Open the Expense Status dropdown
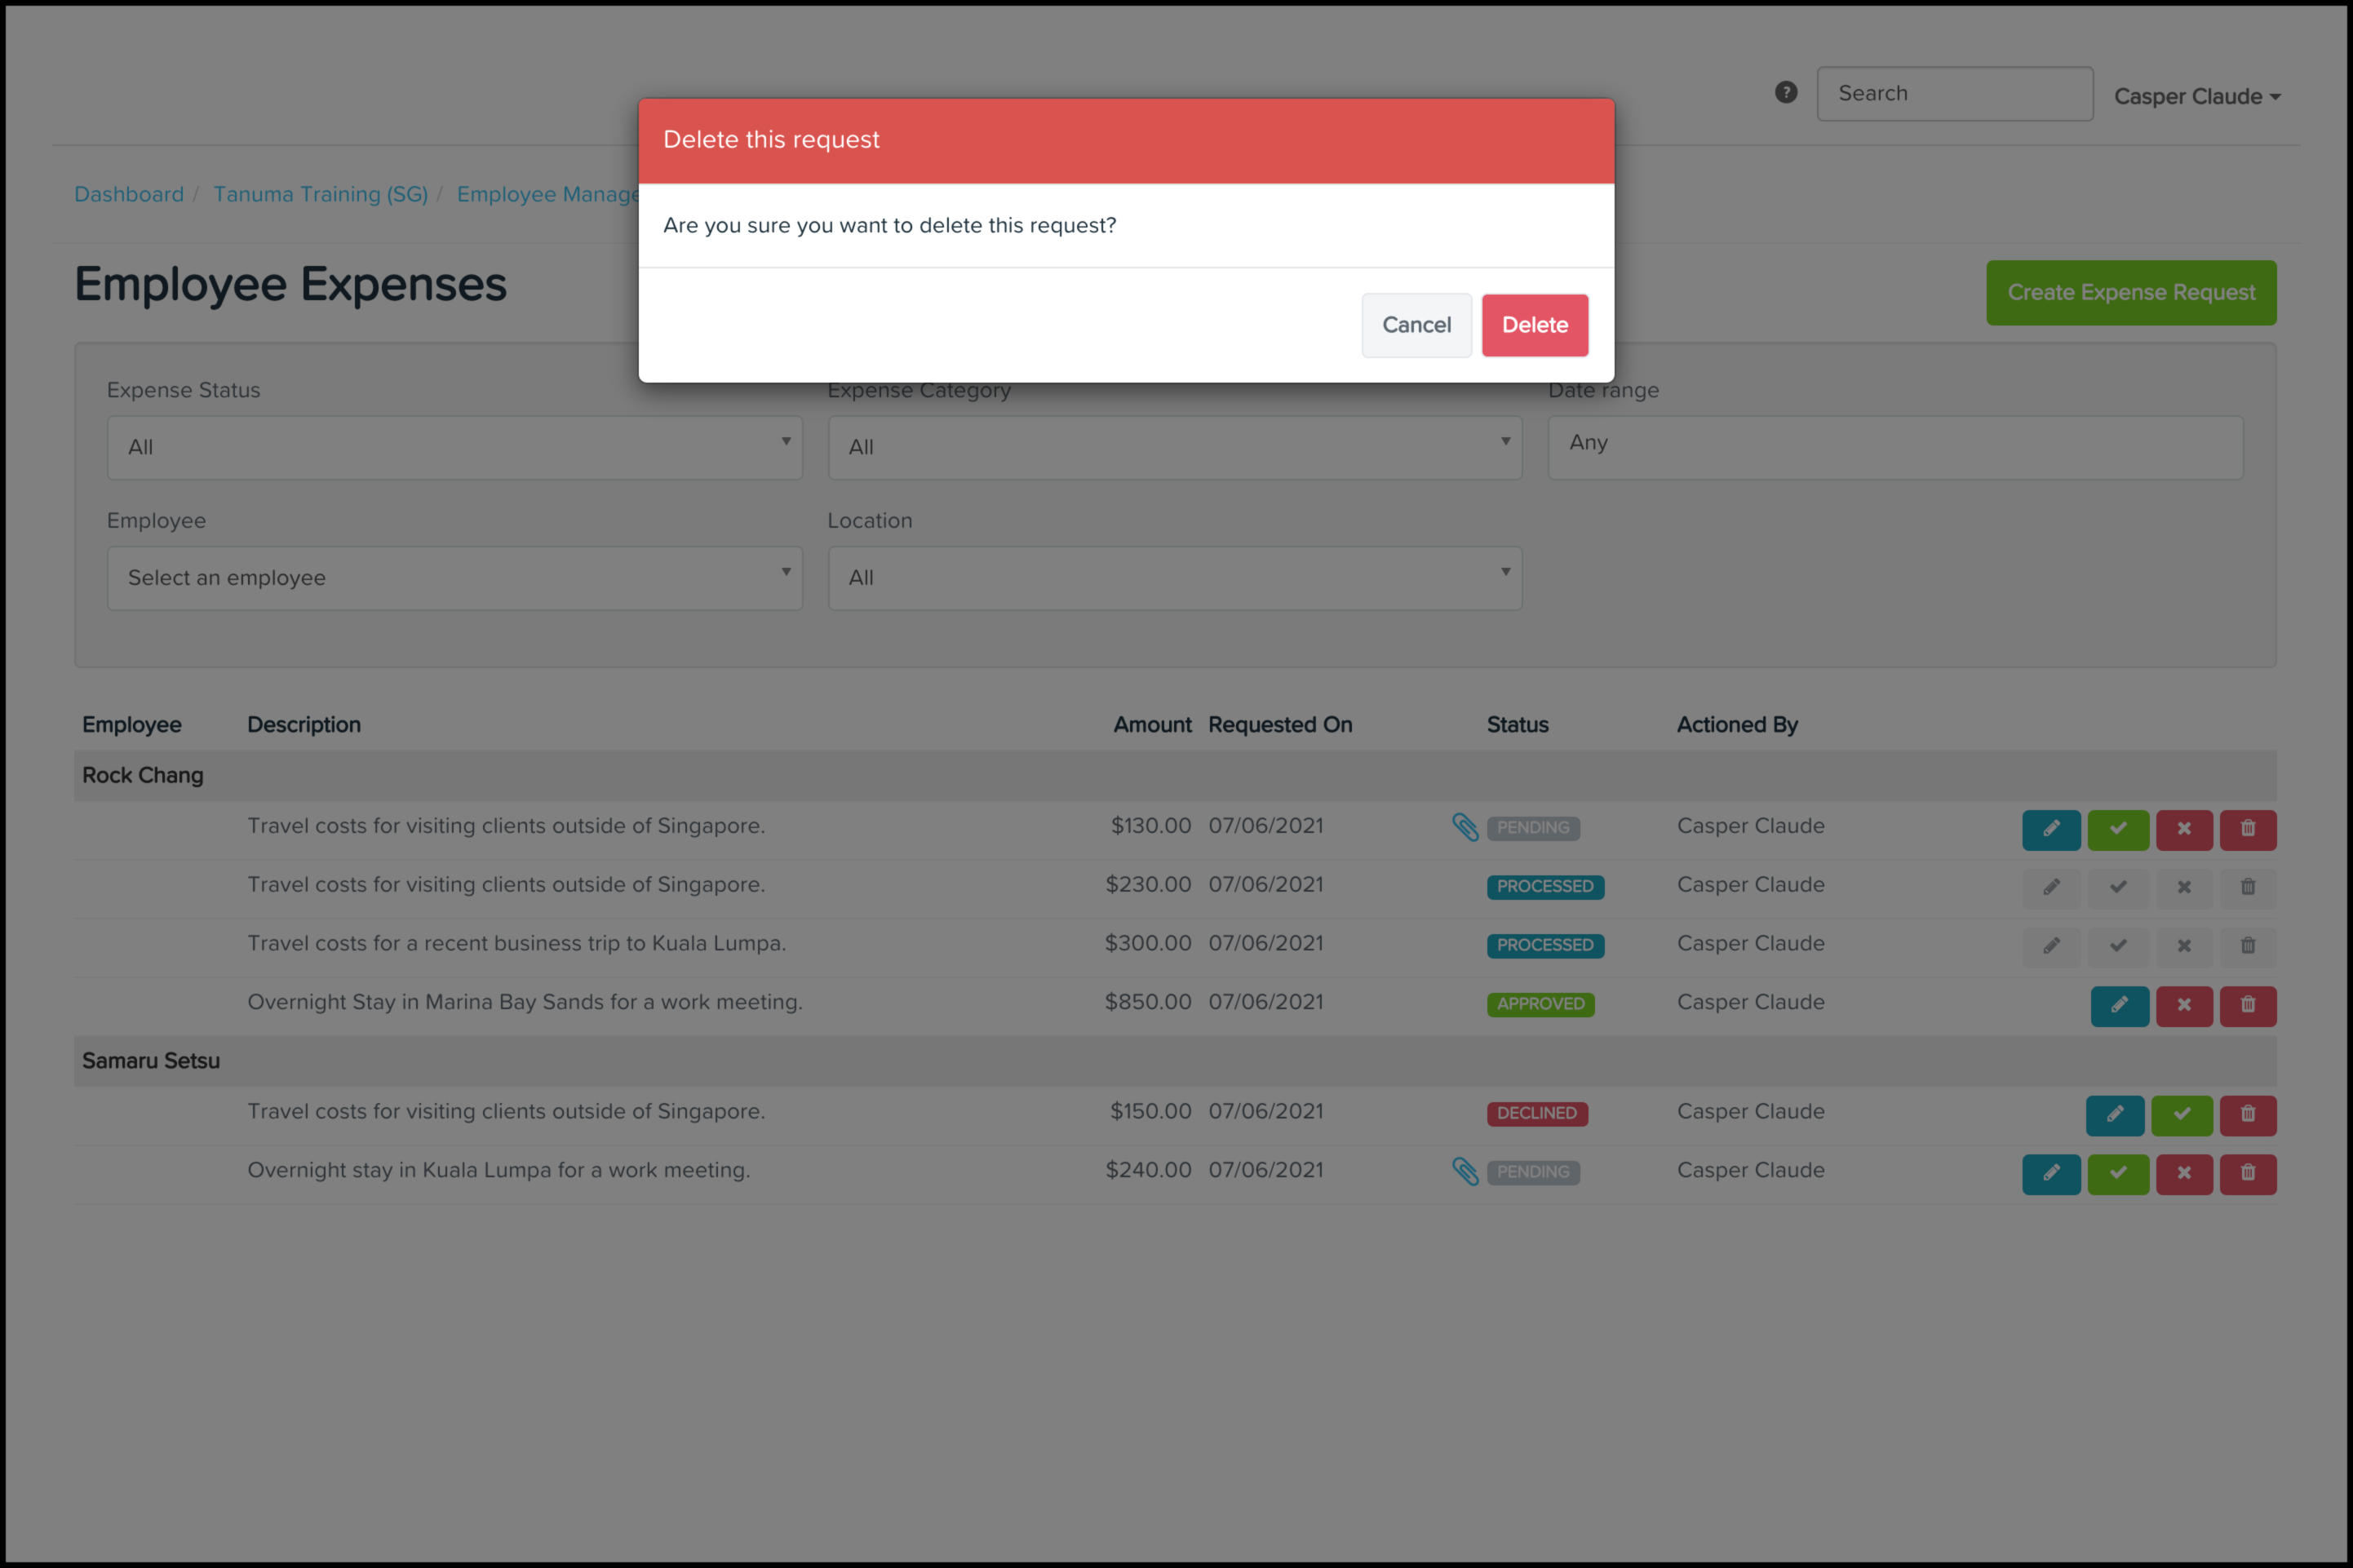Viewport: 2353px width, 1568px height. (x=454, y=447)
